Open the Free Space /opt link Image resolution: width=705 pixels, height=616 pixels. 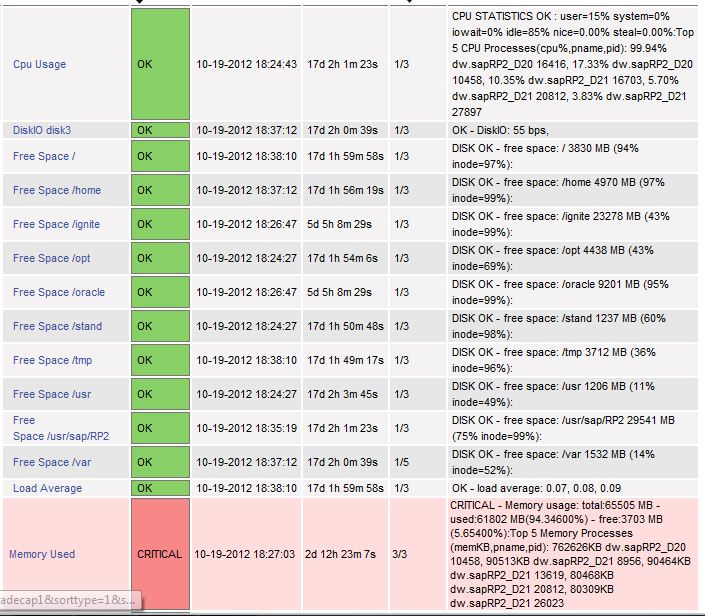tap(52, 258)
